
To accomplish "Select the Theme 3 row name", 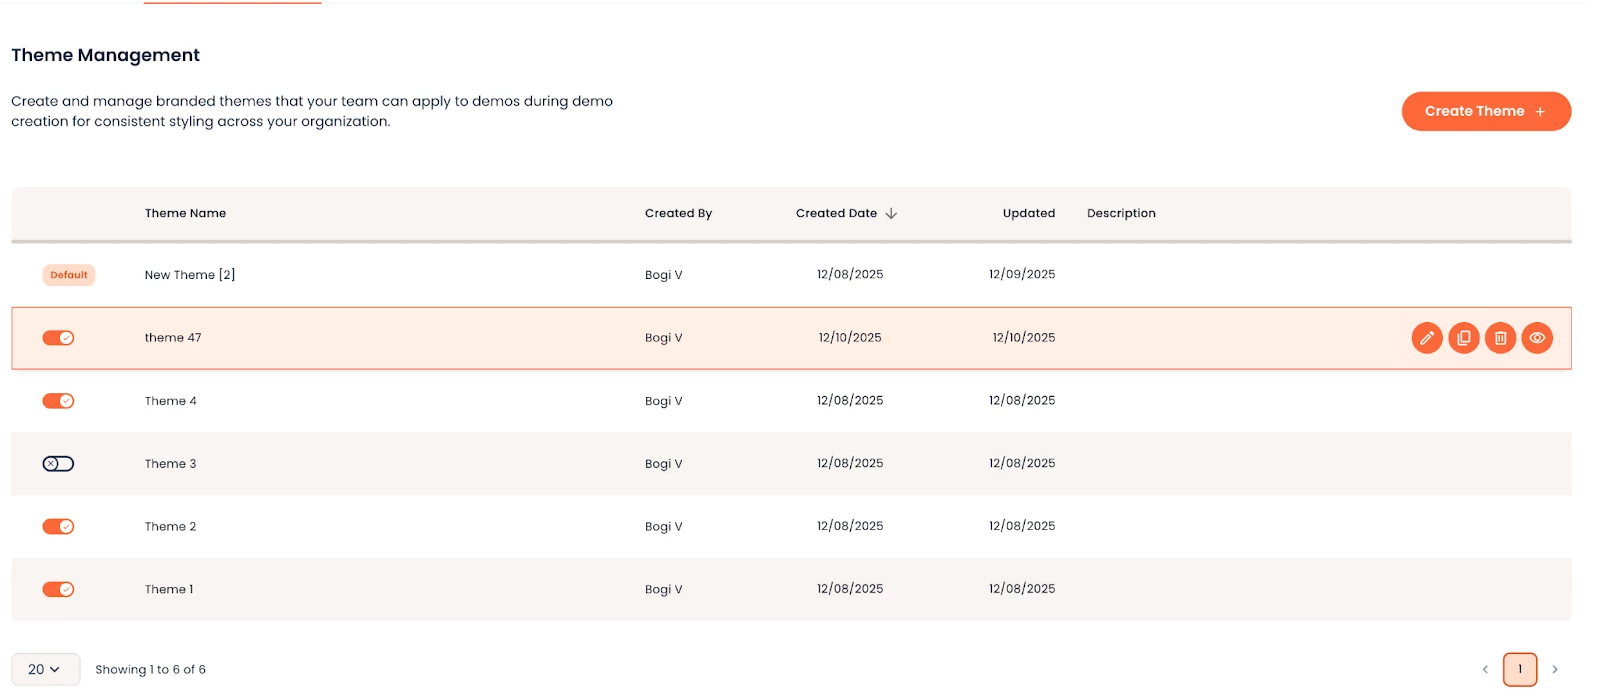I will pyautogui.click(x=170, y=464).
